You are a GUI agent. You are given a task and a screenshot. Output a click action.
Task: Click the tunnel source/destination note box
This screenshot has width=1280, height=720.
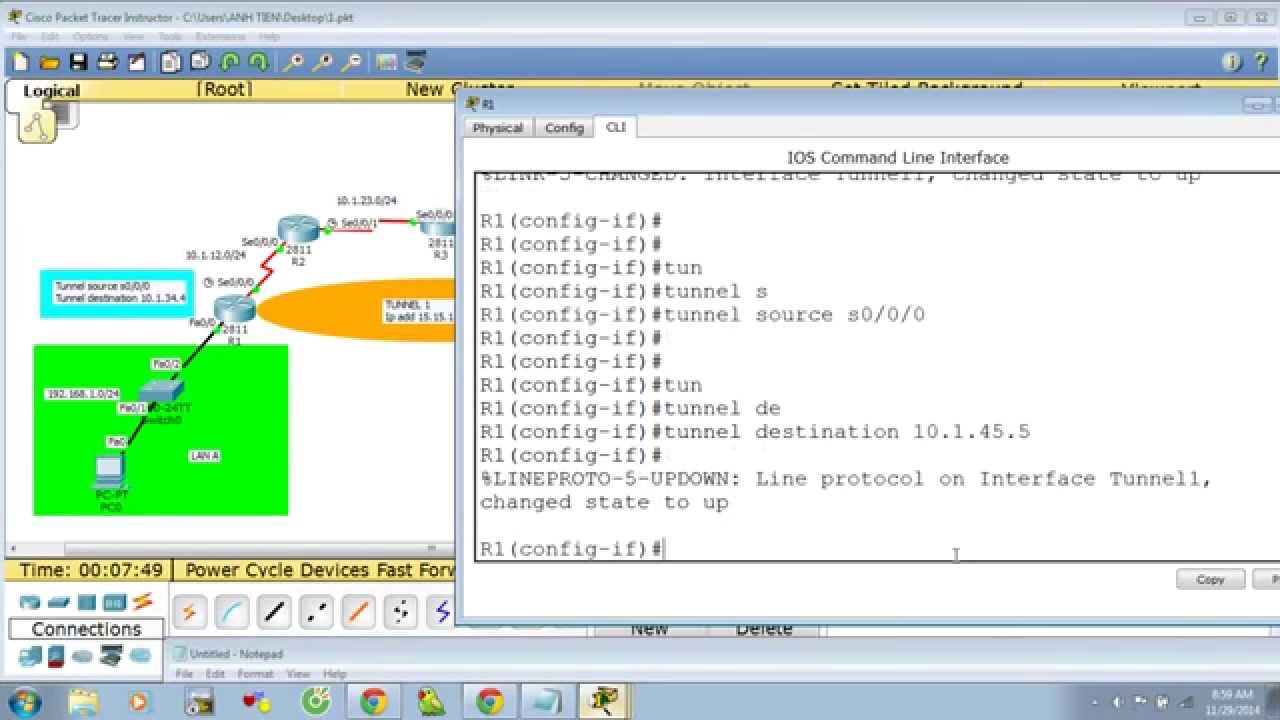117,293
